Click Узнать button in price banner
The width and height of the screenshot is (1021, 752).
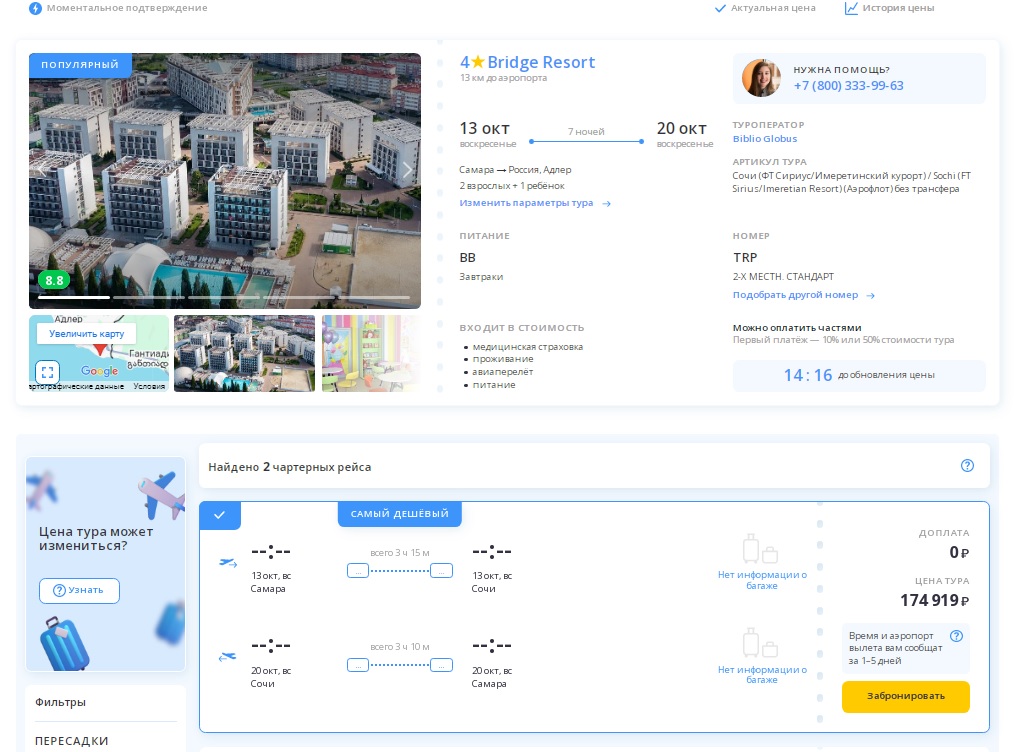(79, 591)
